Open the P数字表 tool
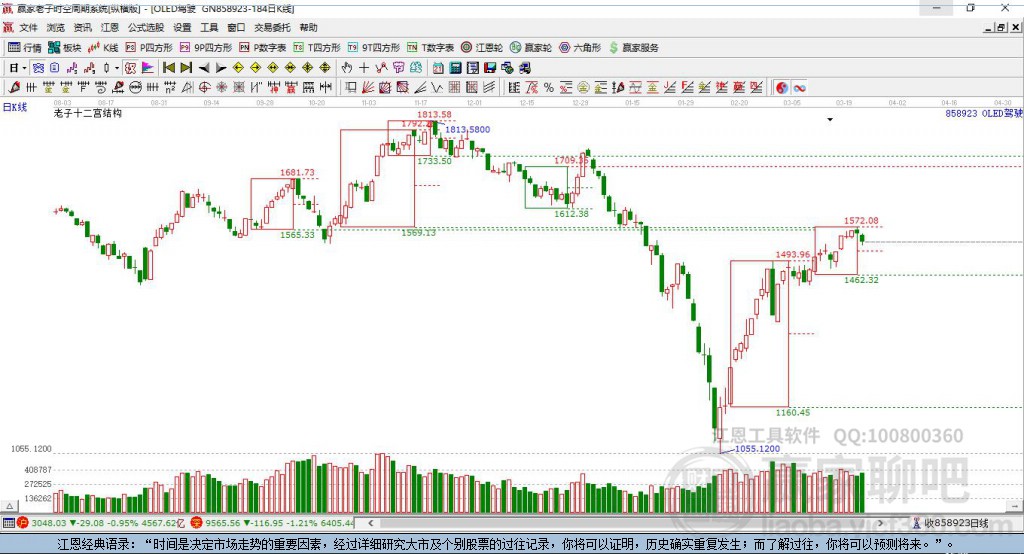 click(263, 48)
